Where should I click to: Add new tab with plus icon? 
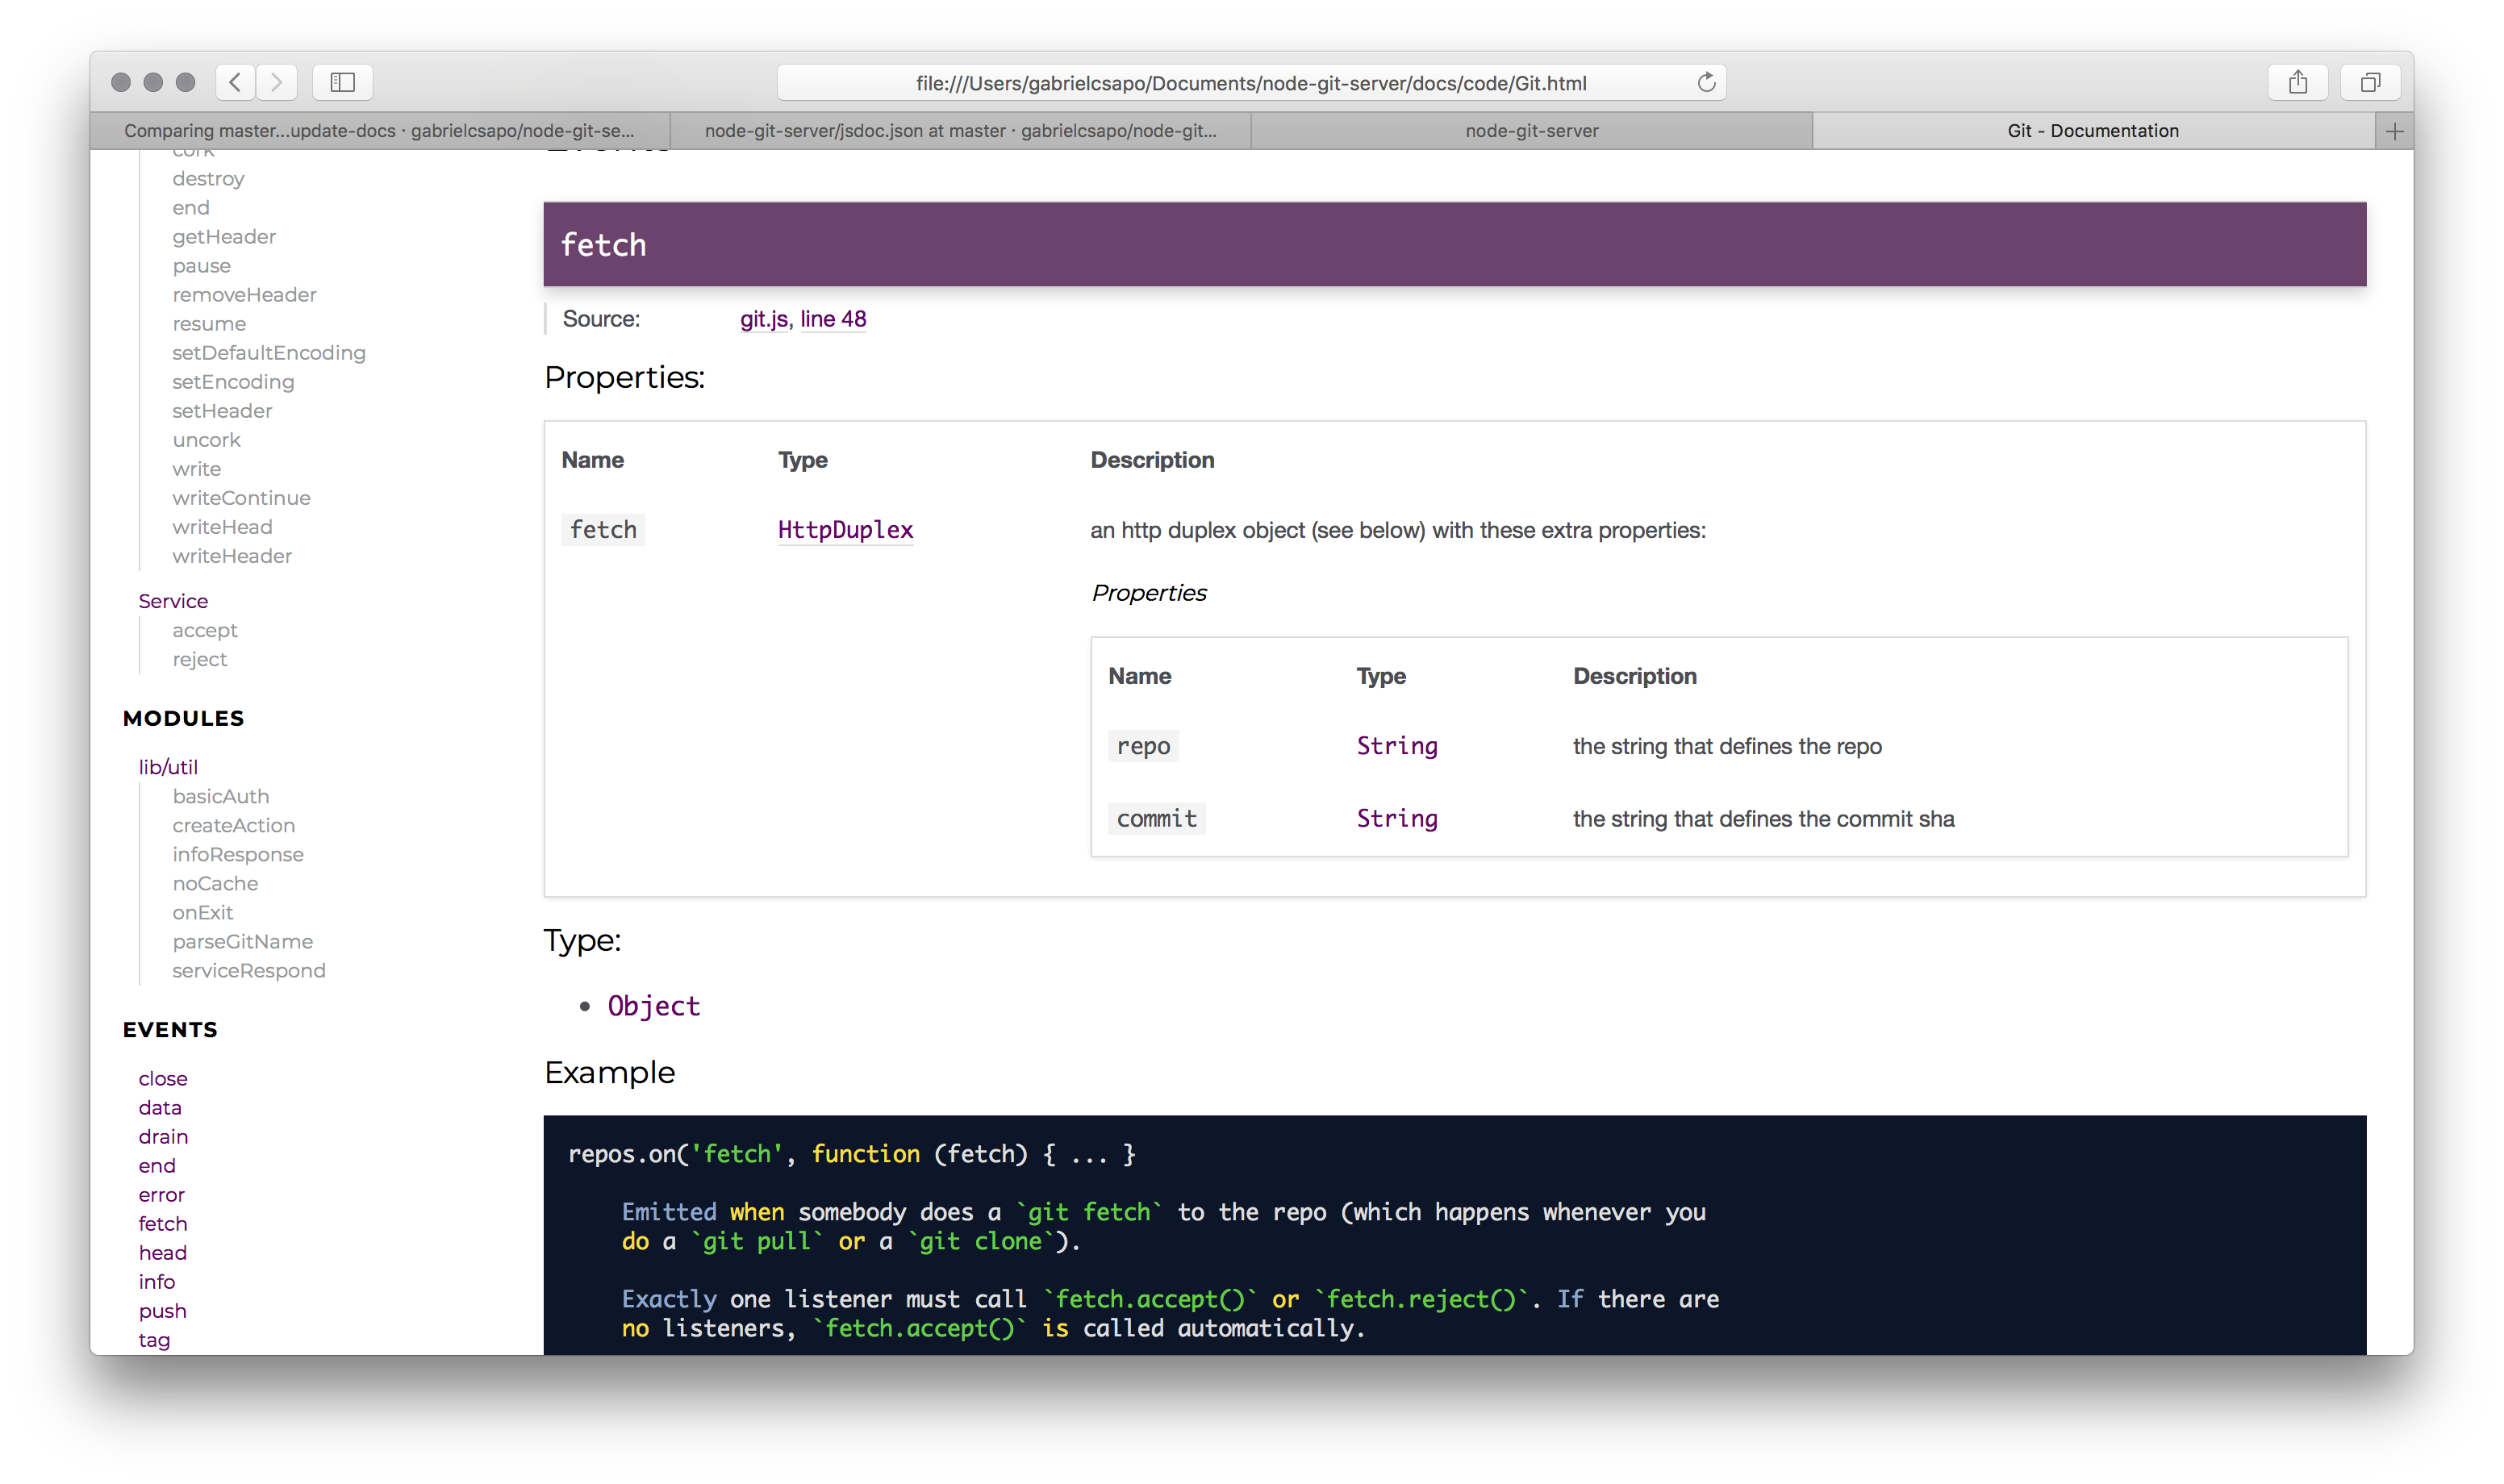click(2394, 131)
